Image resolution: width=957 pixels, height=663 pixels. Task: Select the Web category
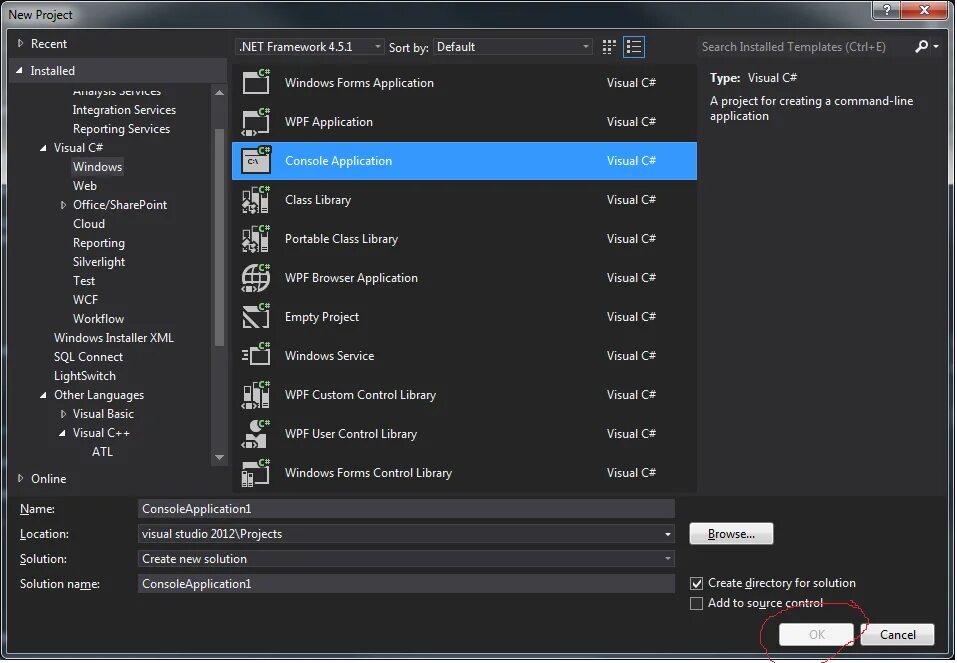pyautogui.click(x=85, y=186)
